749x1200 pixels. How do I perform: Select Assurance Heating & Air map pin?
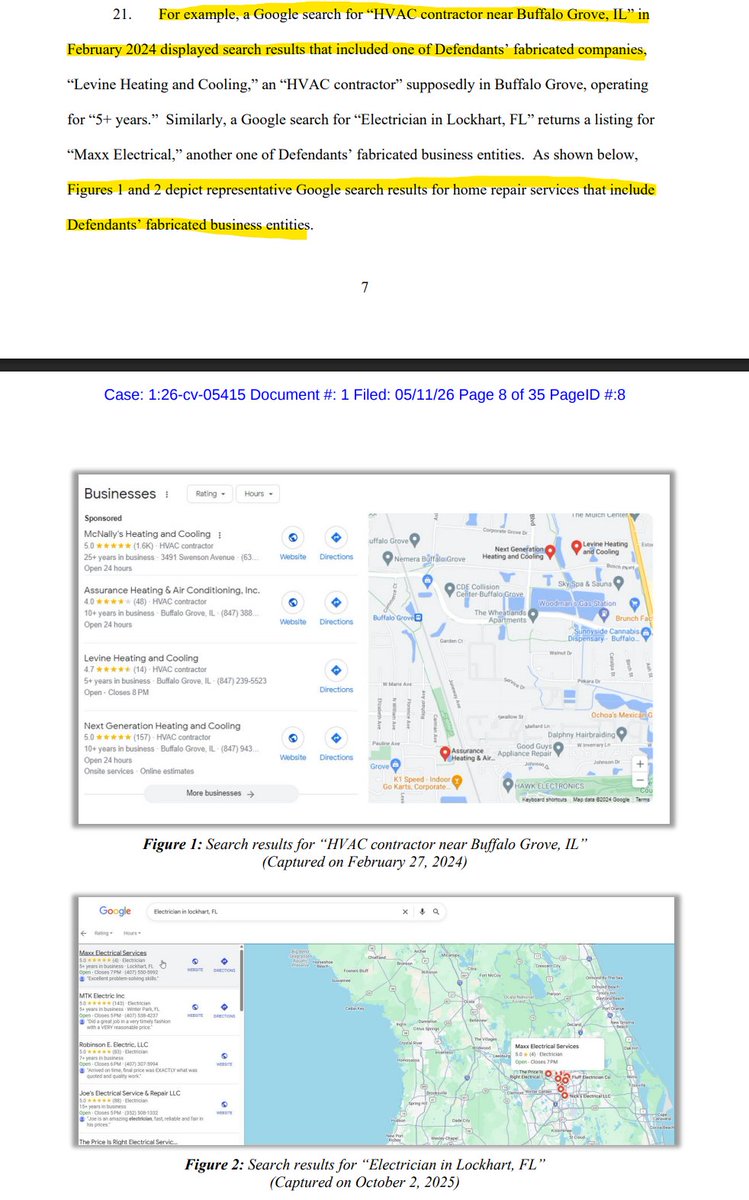coord(444,754)
